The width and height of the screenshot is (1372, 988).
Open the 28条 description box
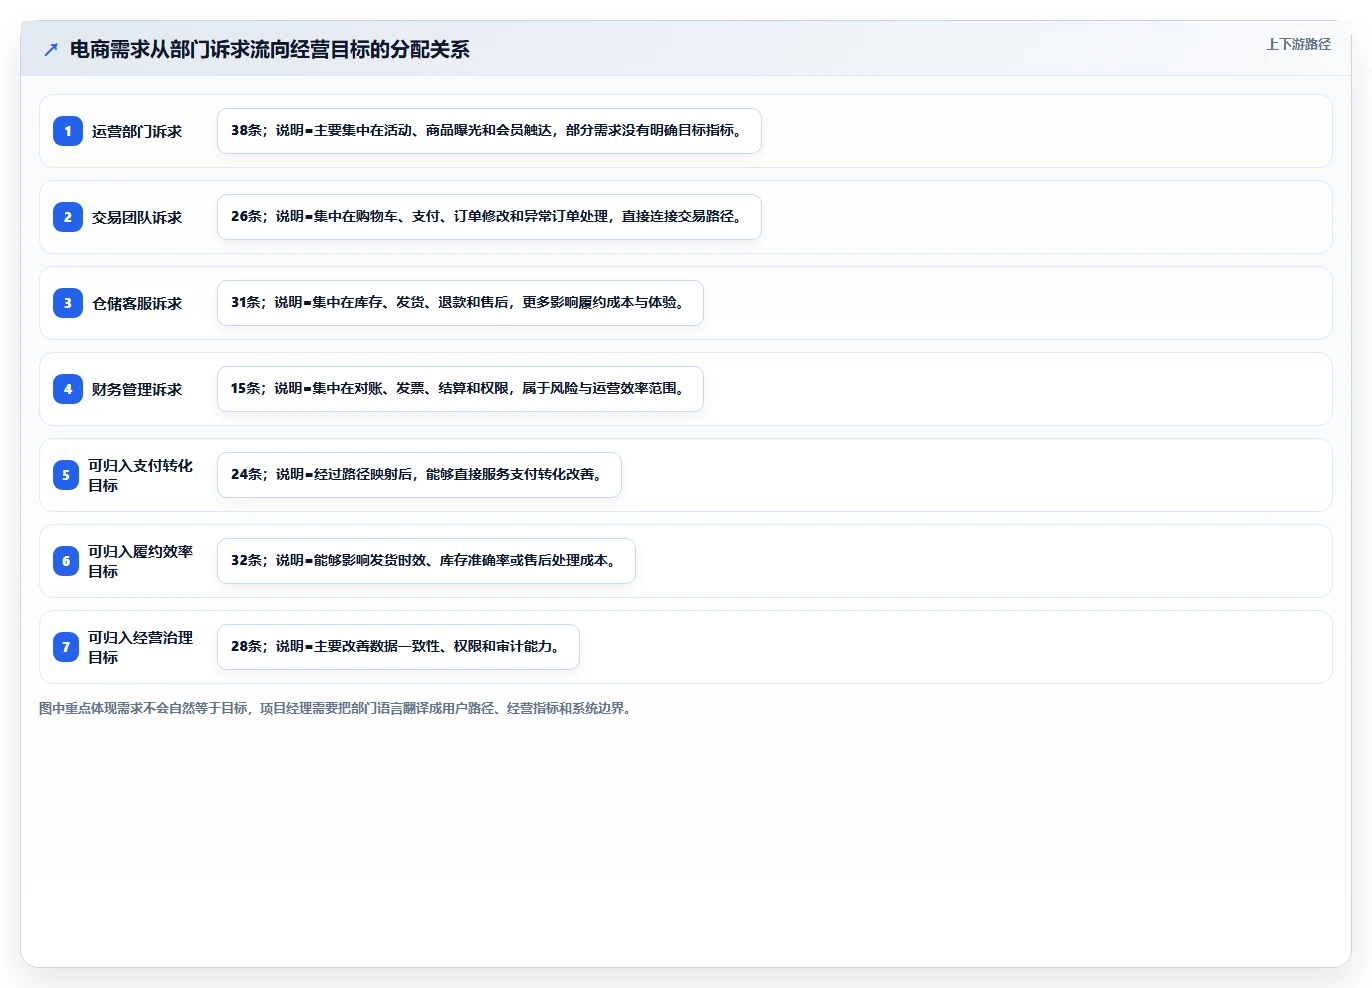point(398,647)
